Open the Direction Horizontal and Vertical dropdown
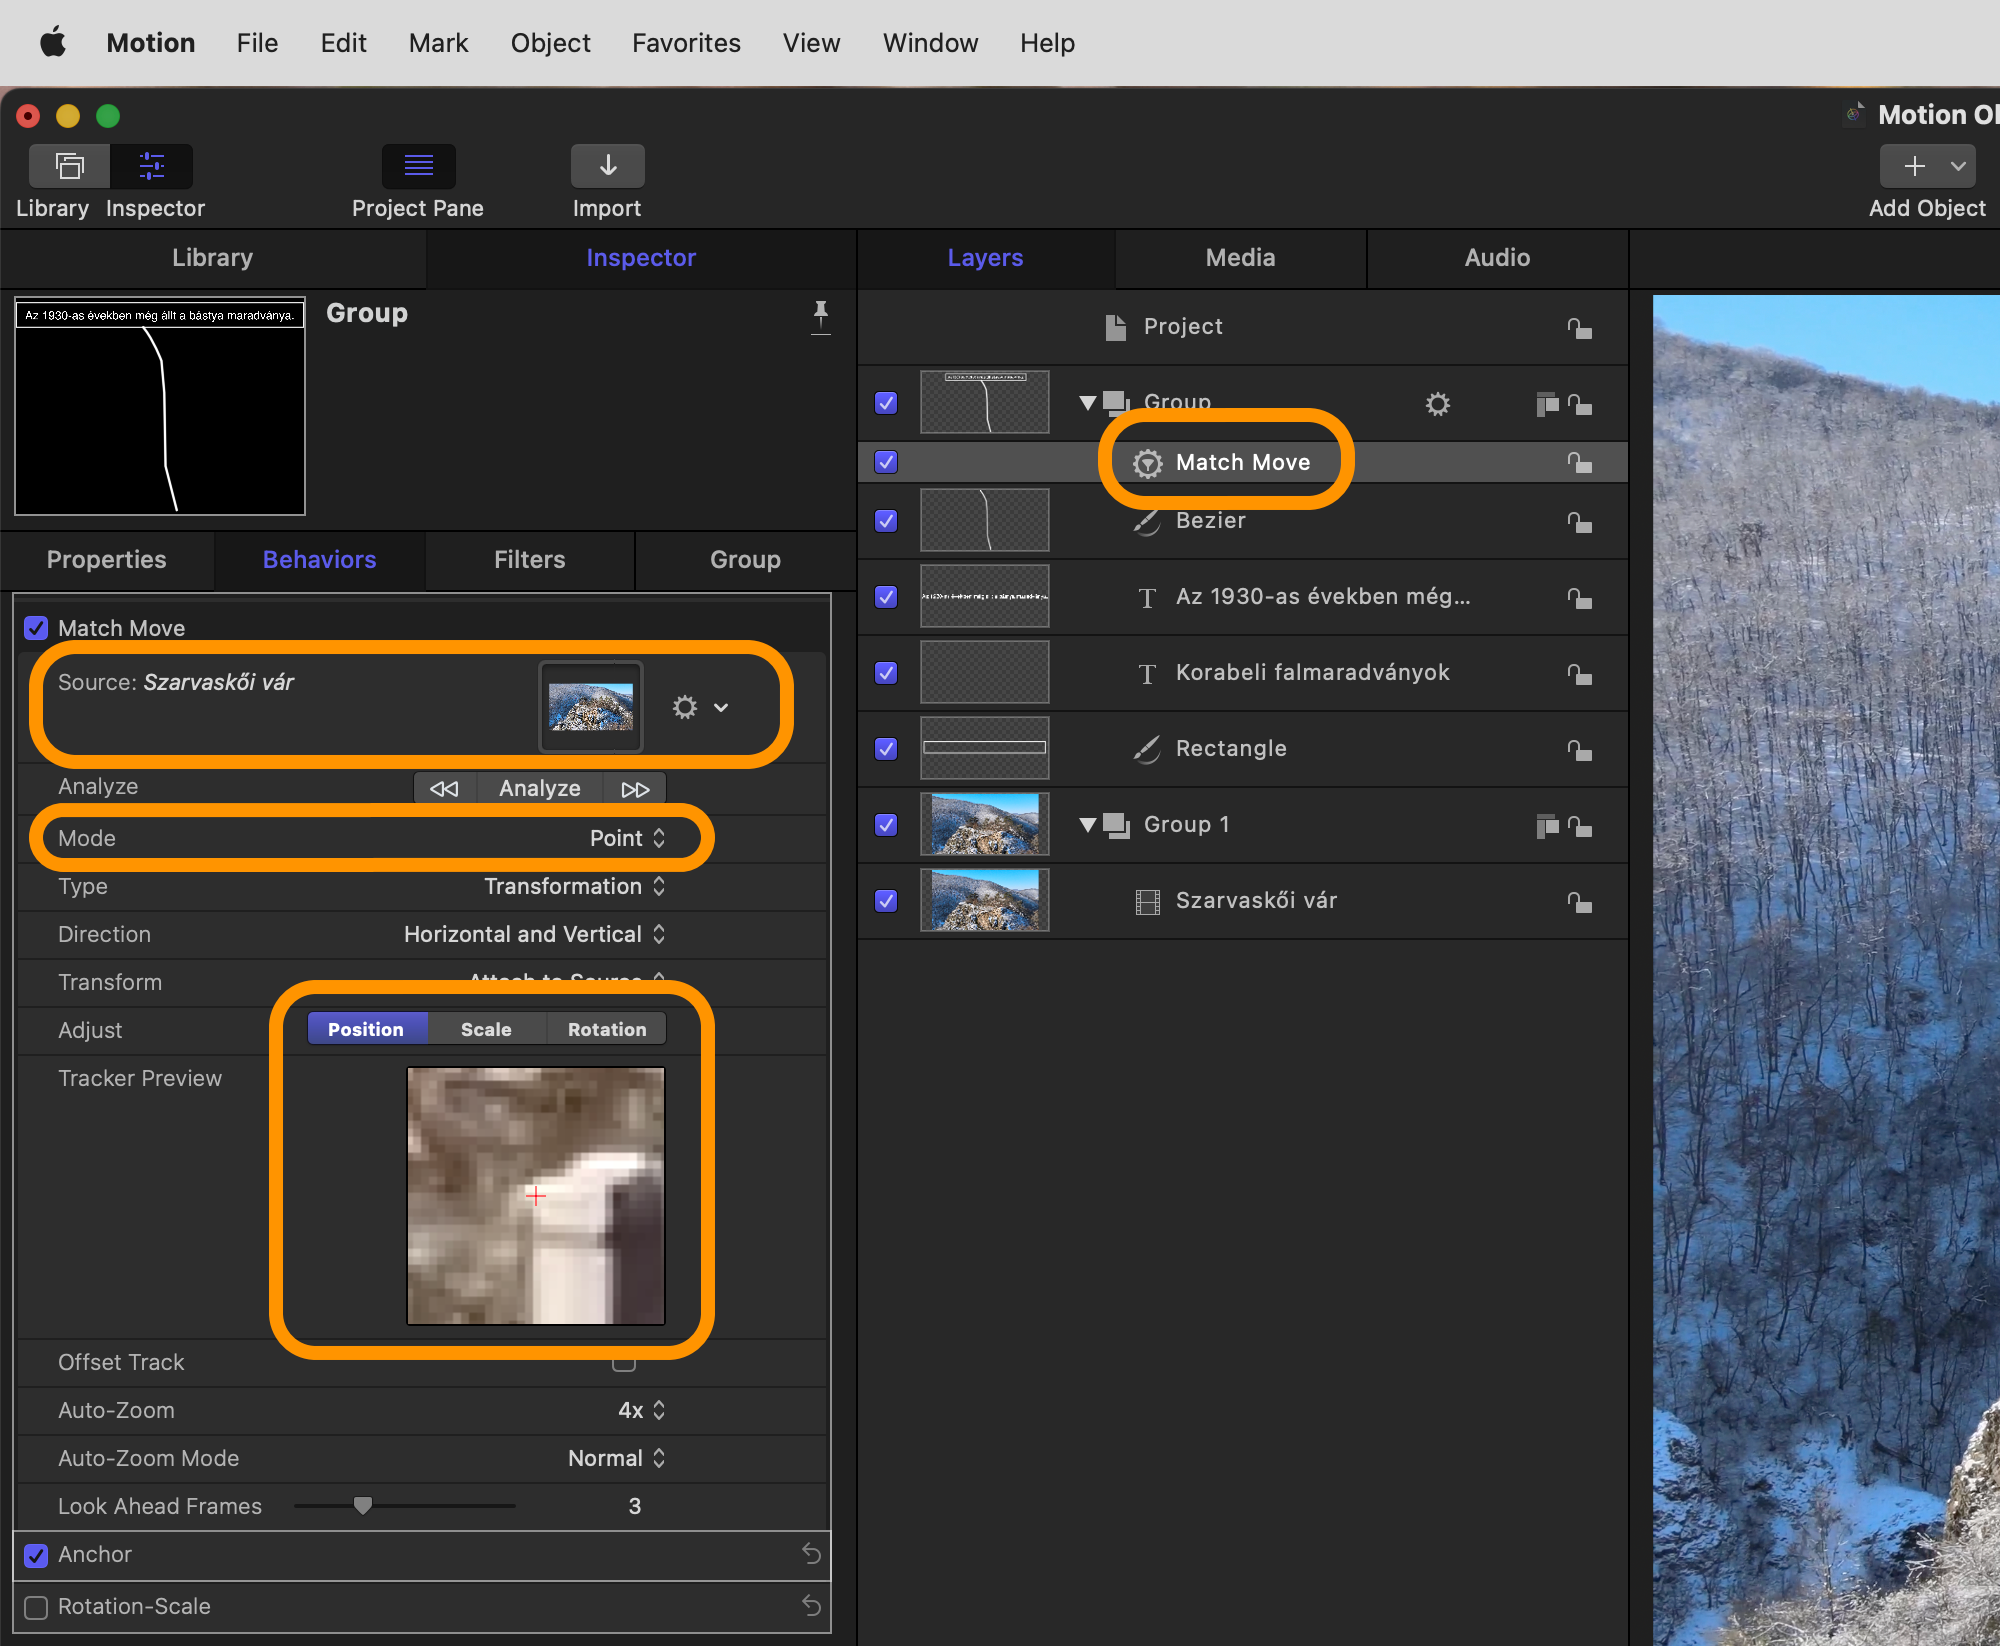This screenshot has height=1646, width=2000. (x=534, y=934)
